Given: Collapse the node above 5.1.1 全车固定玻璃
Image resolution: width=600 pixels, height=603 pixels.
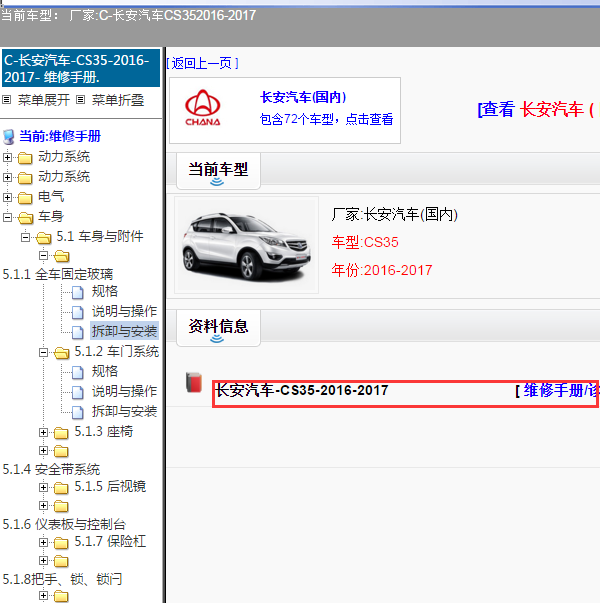Looking at the screenshot, I should (x=43, y=255).
